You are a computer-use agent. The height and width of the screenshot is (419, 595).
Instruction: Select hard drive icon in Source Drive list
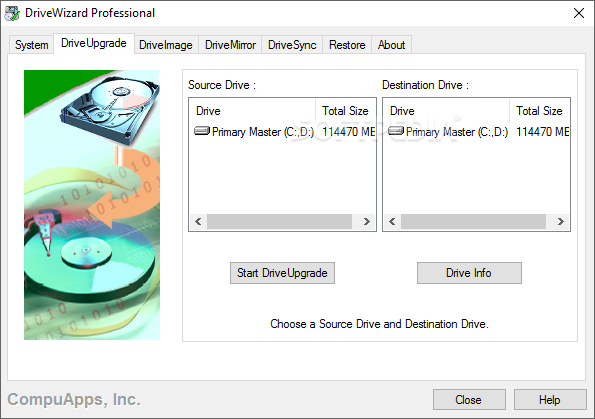[201, 131]
